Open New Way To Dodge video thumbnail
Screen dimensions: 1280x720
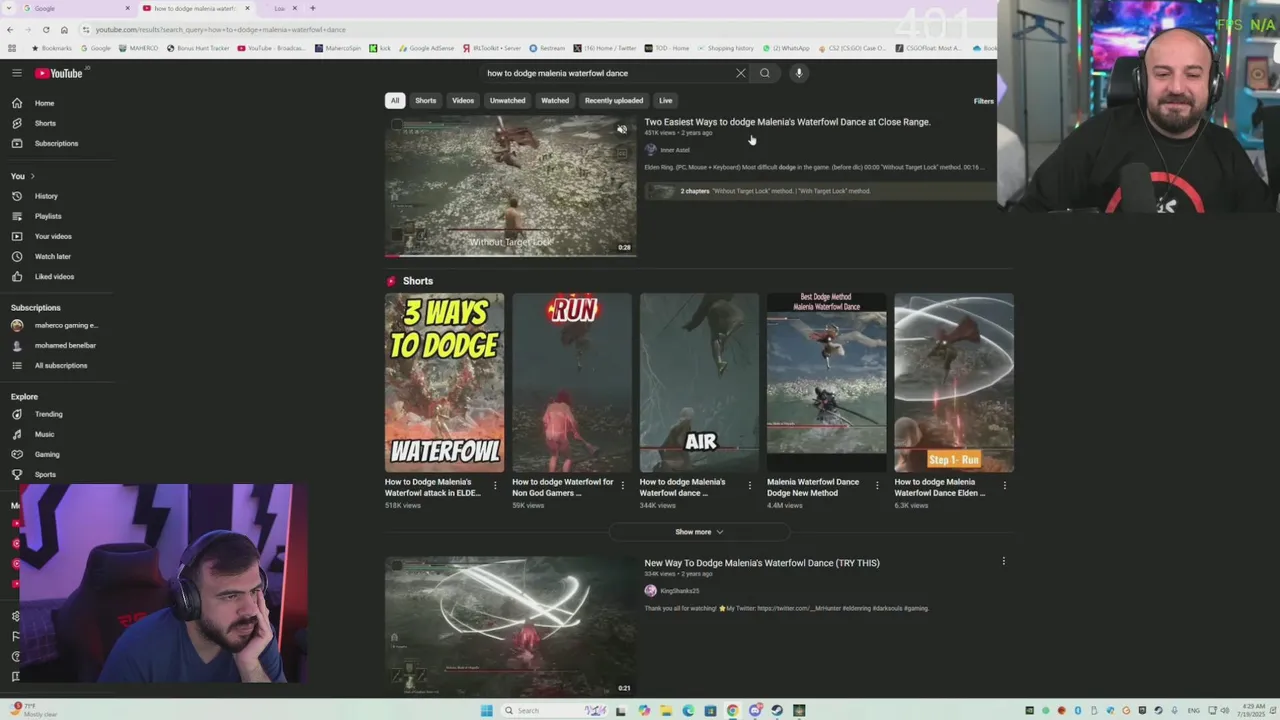coord(510,627)
